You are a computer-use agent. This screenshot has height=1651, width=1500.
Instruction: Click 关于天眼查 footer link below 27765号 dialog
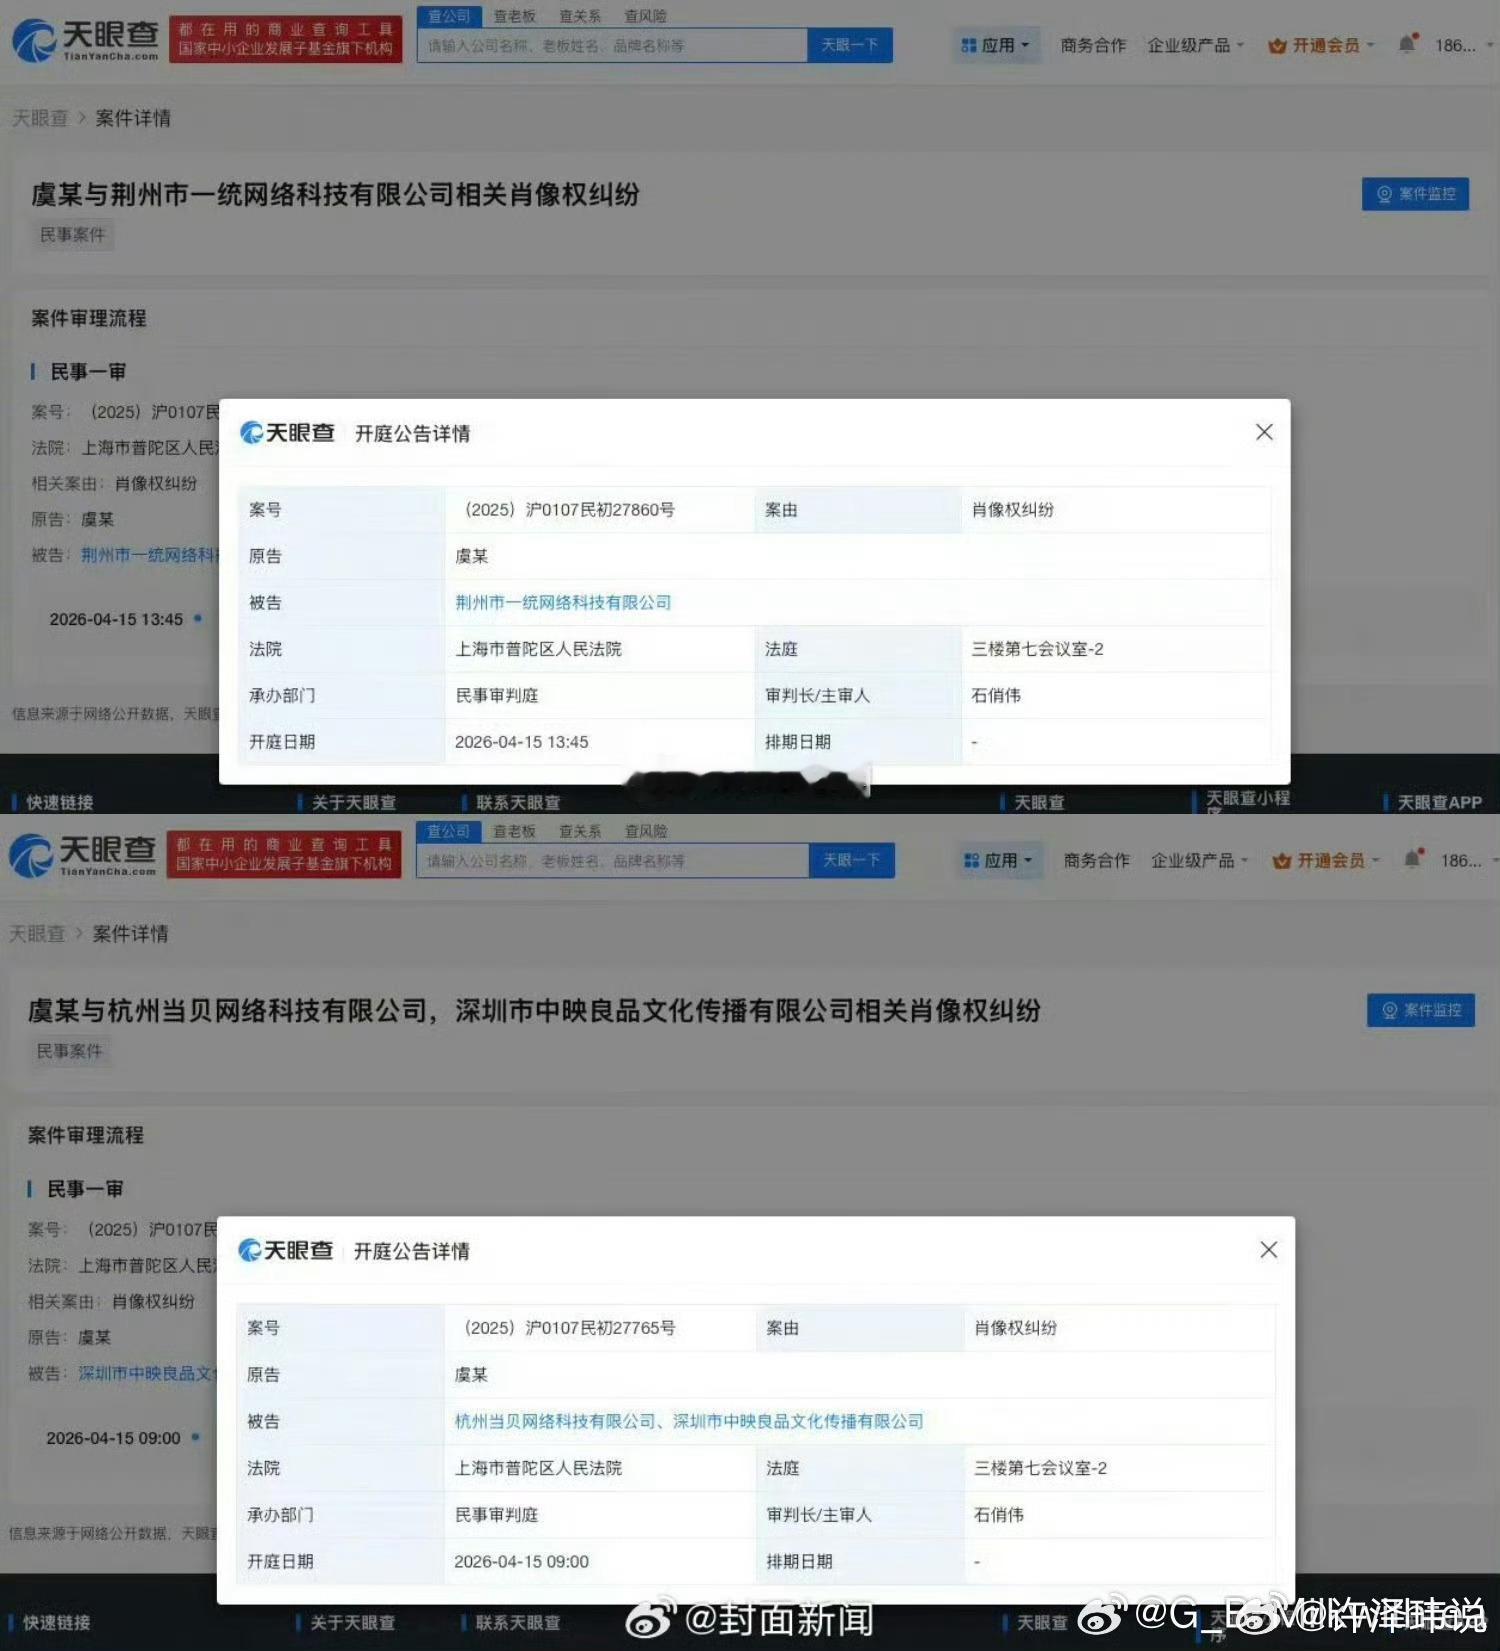pos(353,1622)
